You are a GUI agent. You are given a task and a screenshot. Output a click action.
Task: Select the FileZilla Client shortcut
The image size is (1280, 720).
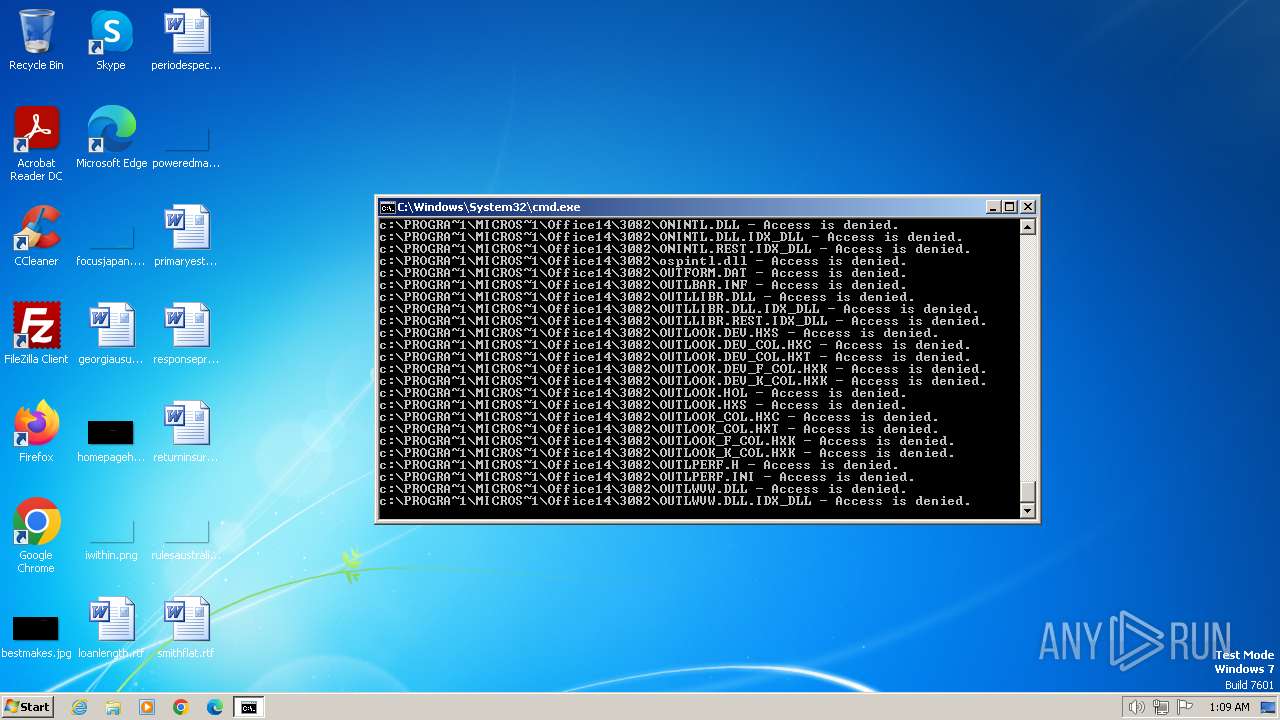click(x=36, y=334)
